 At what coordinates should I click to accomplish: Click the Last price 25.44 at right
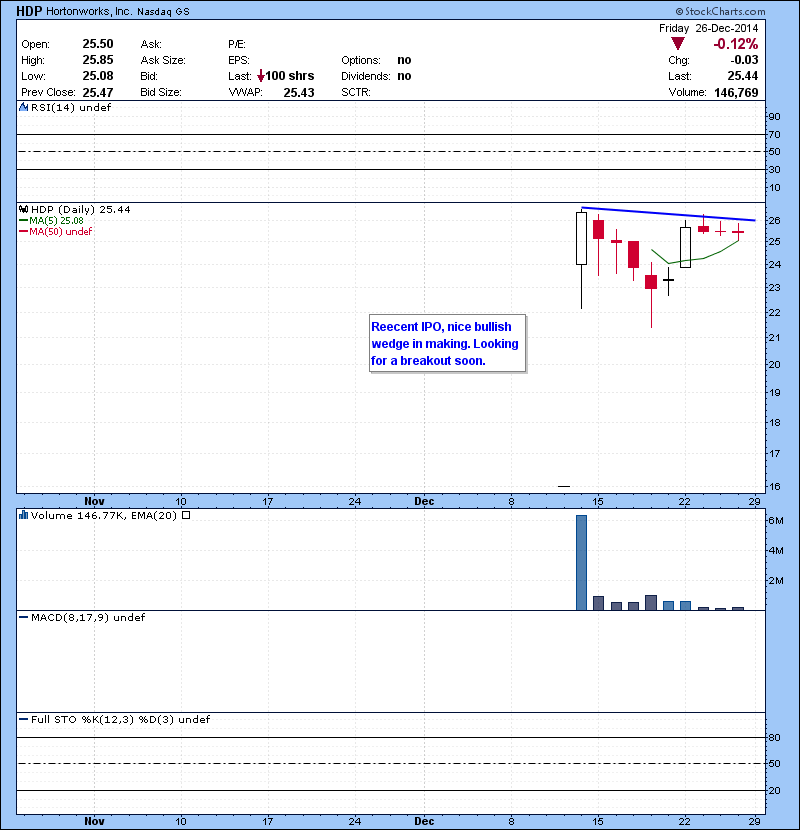pos(743,76)
